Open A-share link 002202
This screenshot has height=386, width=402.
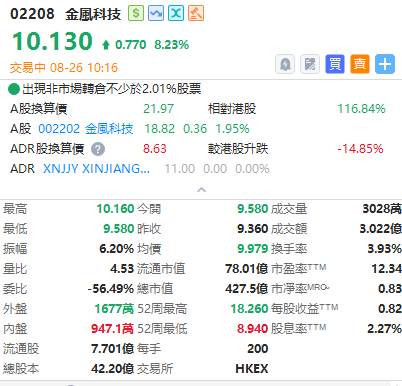click(x=59, y=129)
